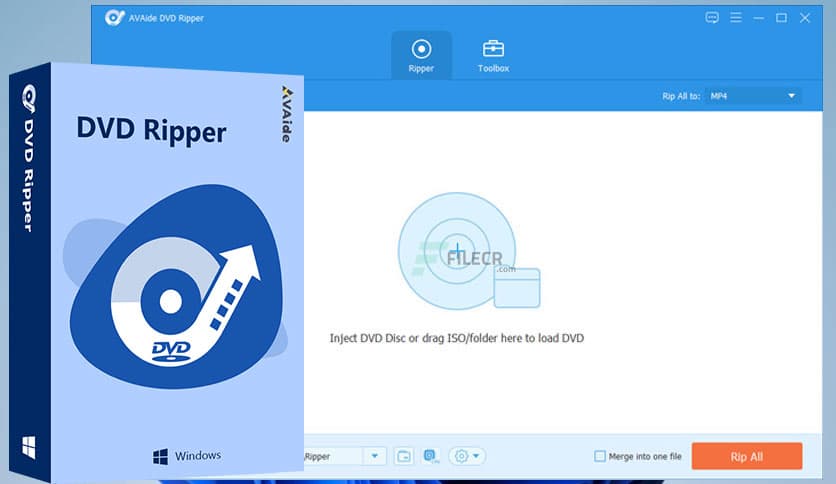Expand the save path dropdown arrow
The height and width of the screenshot is (484, 836).
(375, 456)
